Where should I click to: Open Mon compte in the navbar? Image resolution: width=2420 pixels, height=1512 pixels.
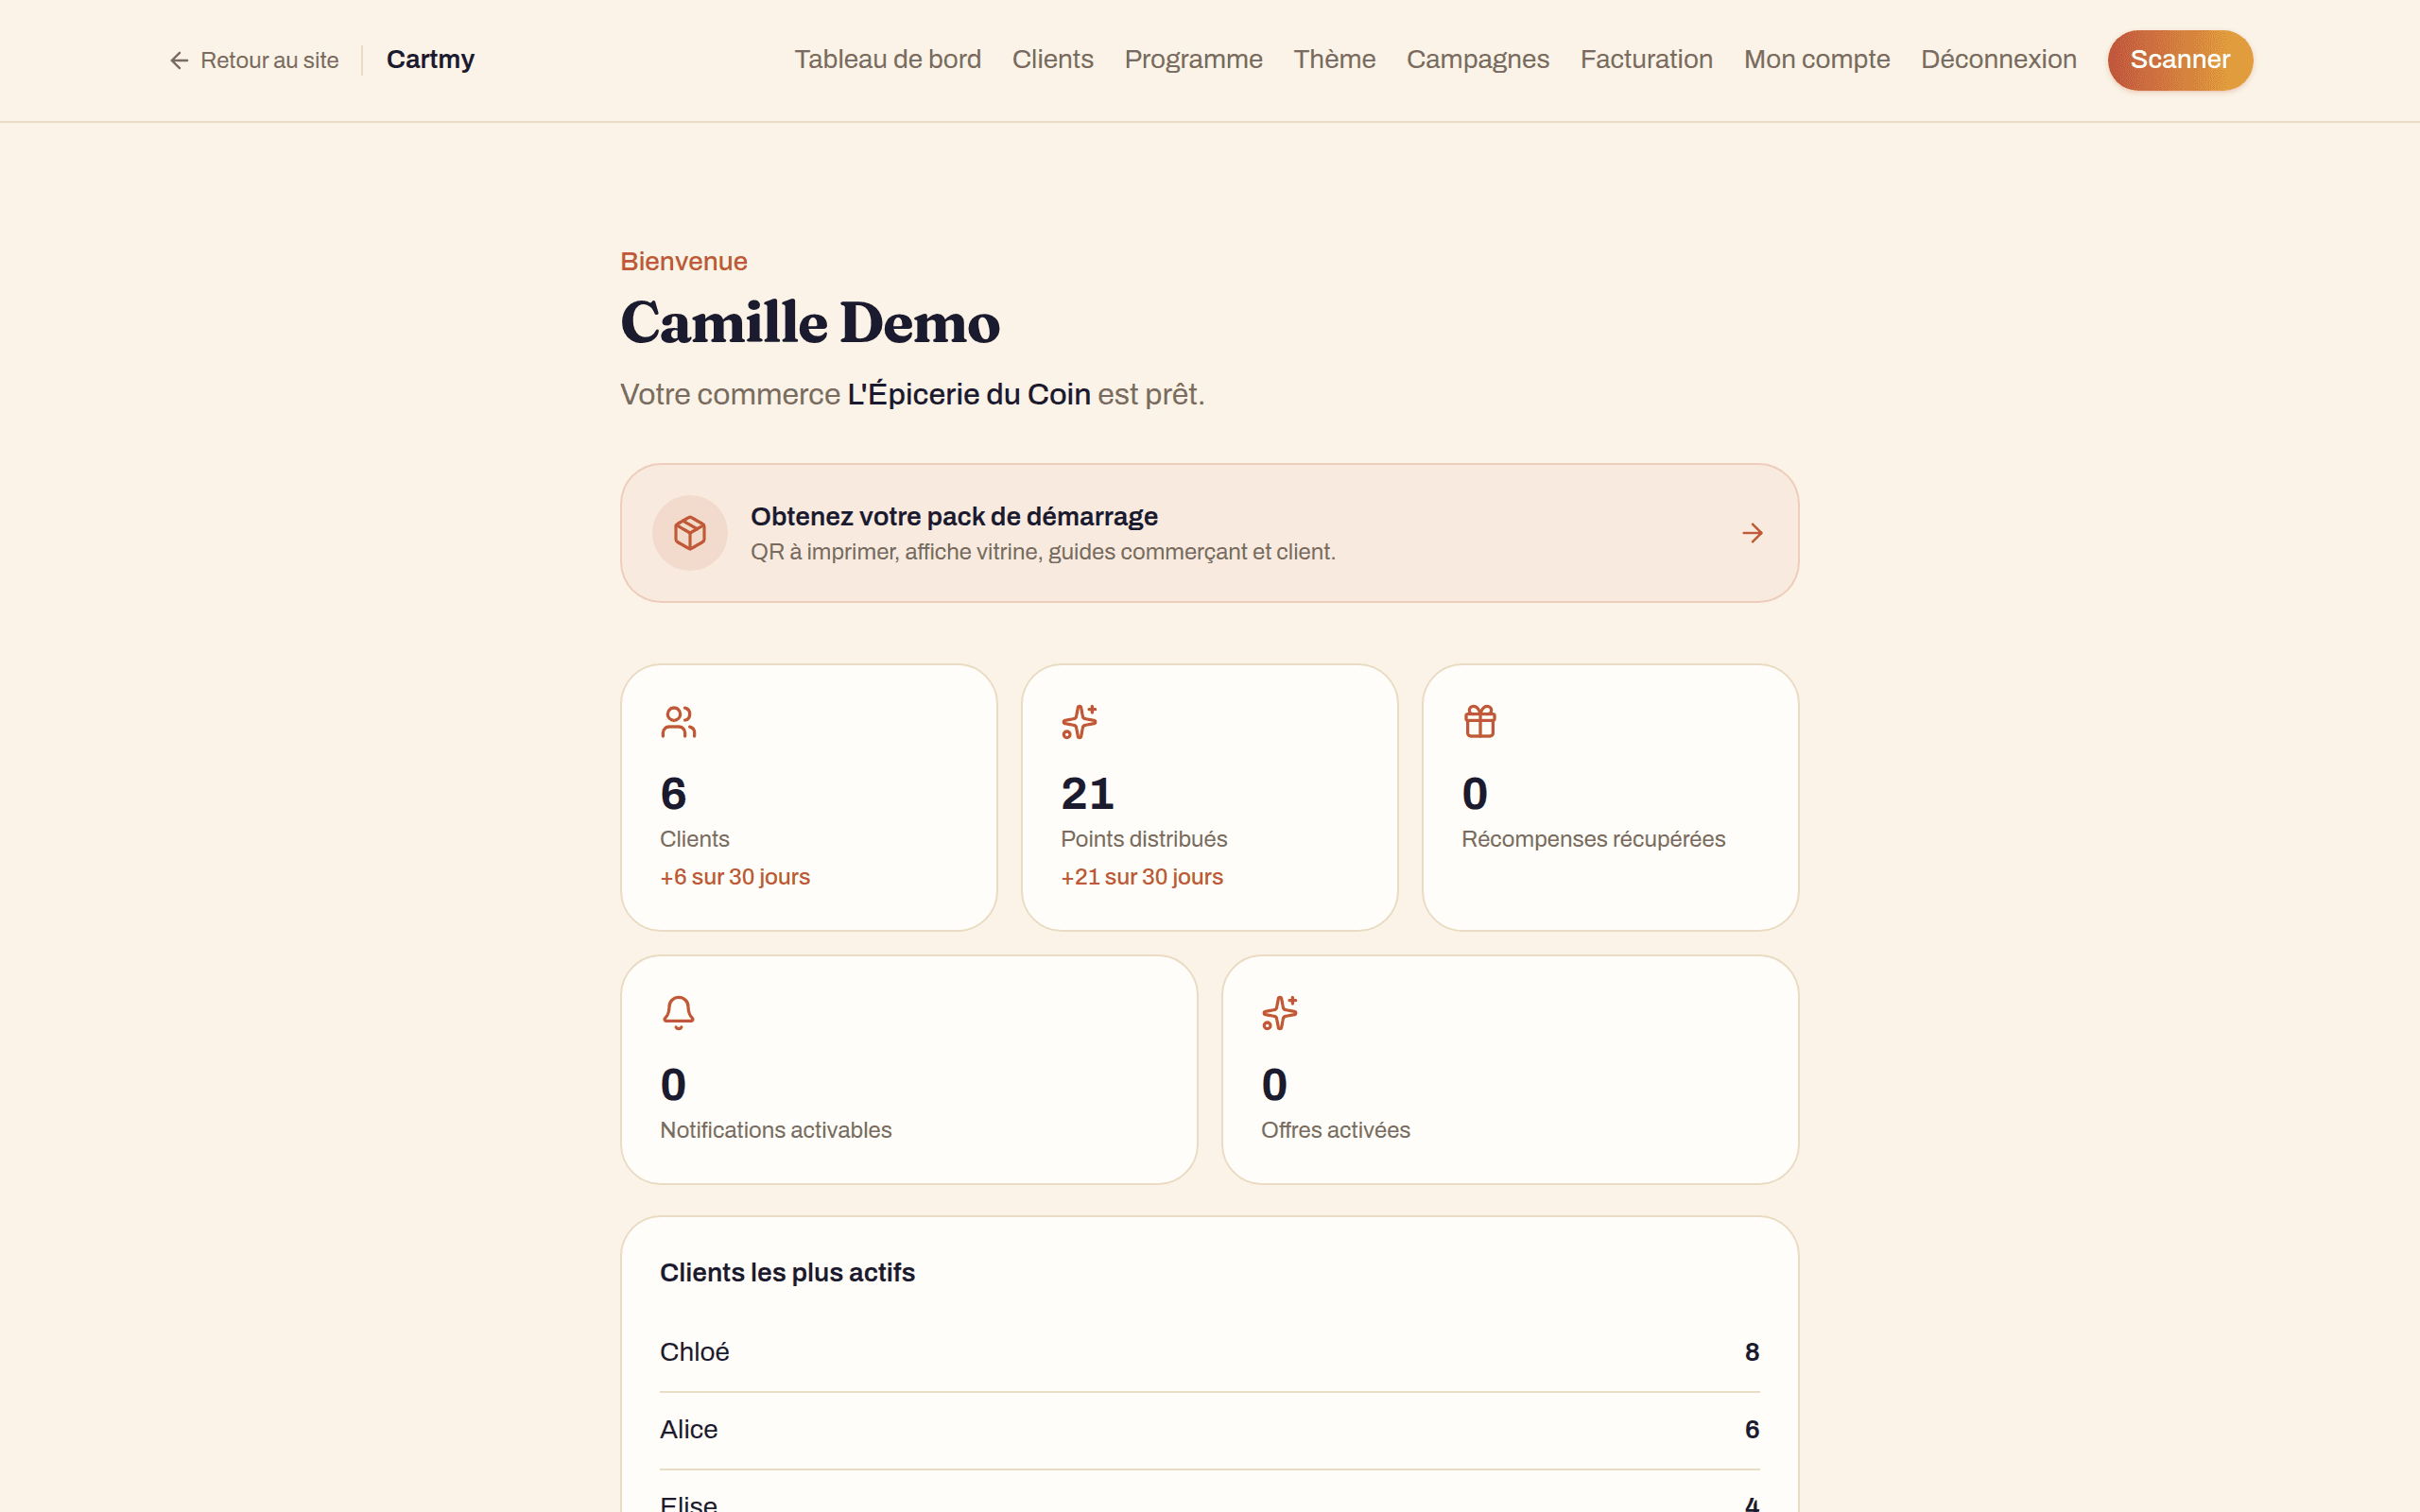point(1817,60)
